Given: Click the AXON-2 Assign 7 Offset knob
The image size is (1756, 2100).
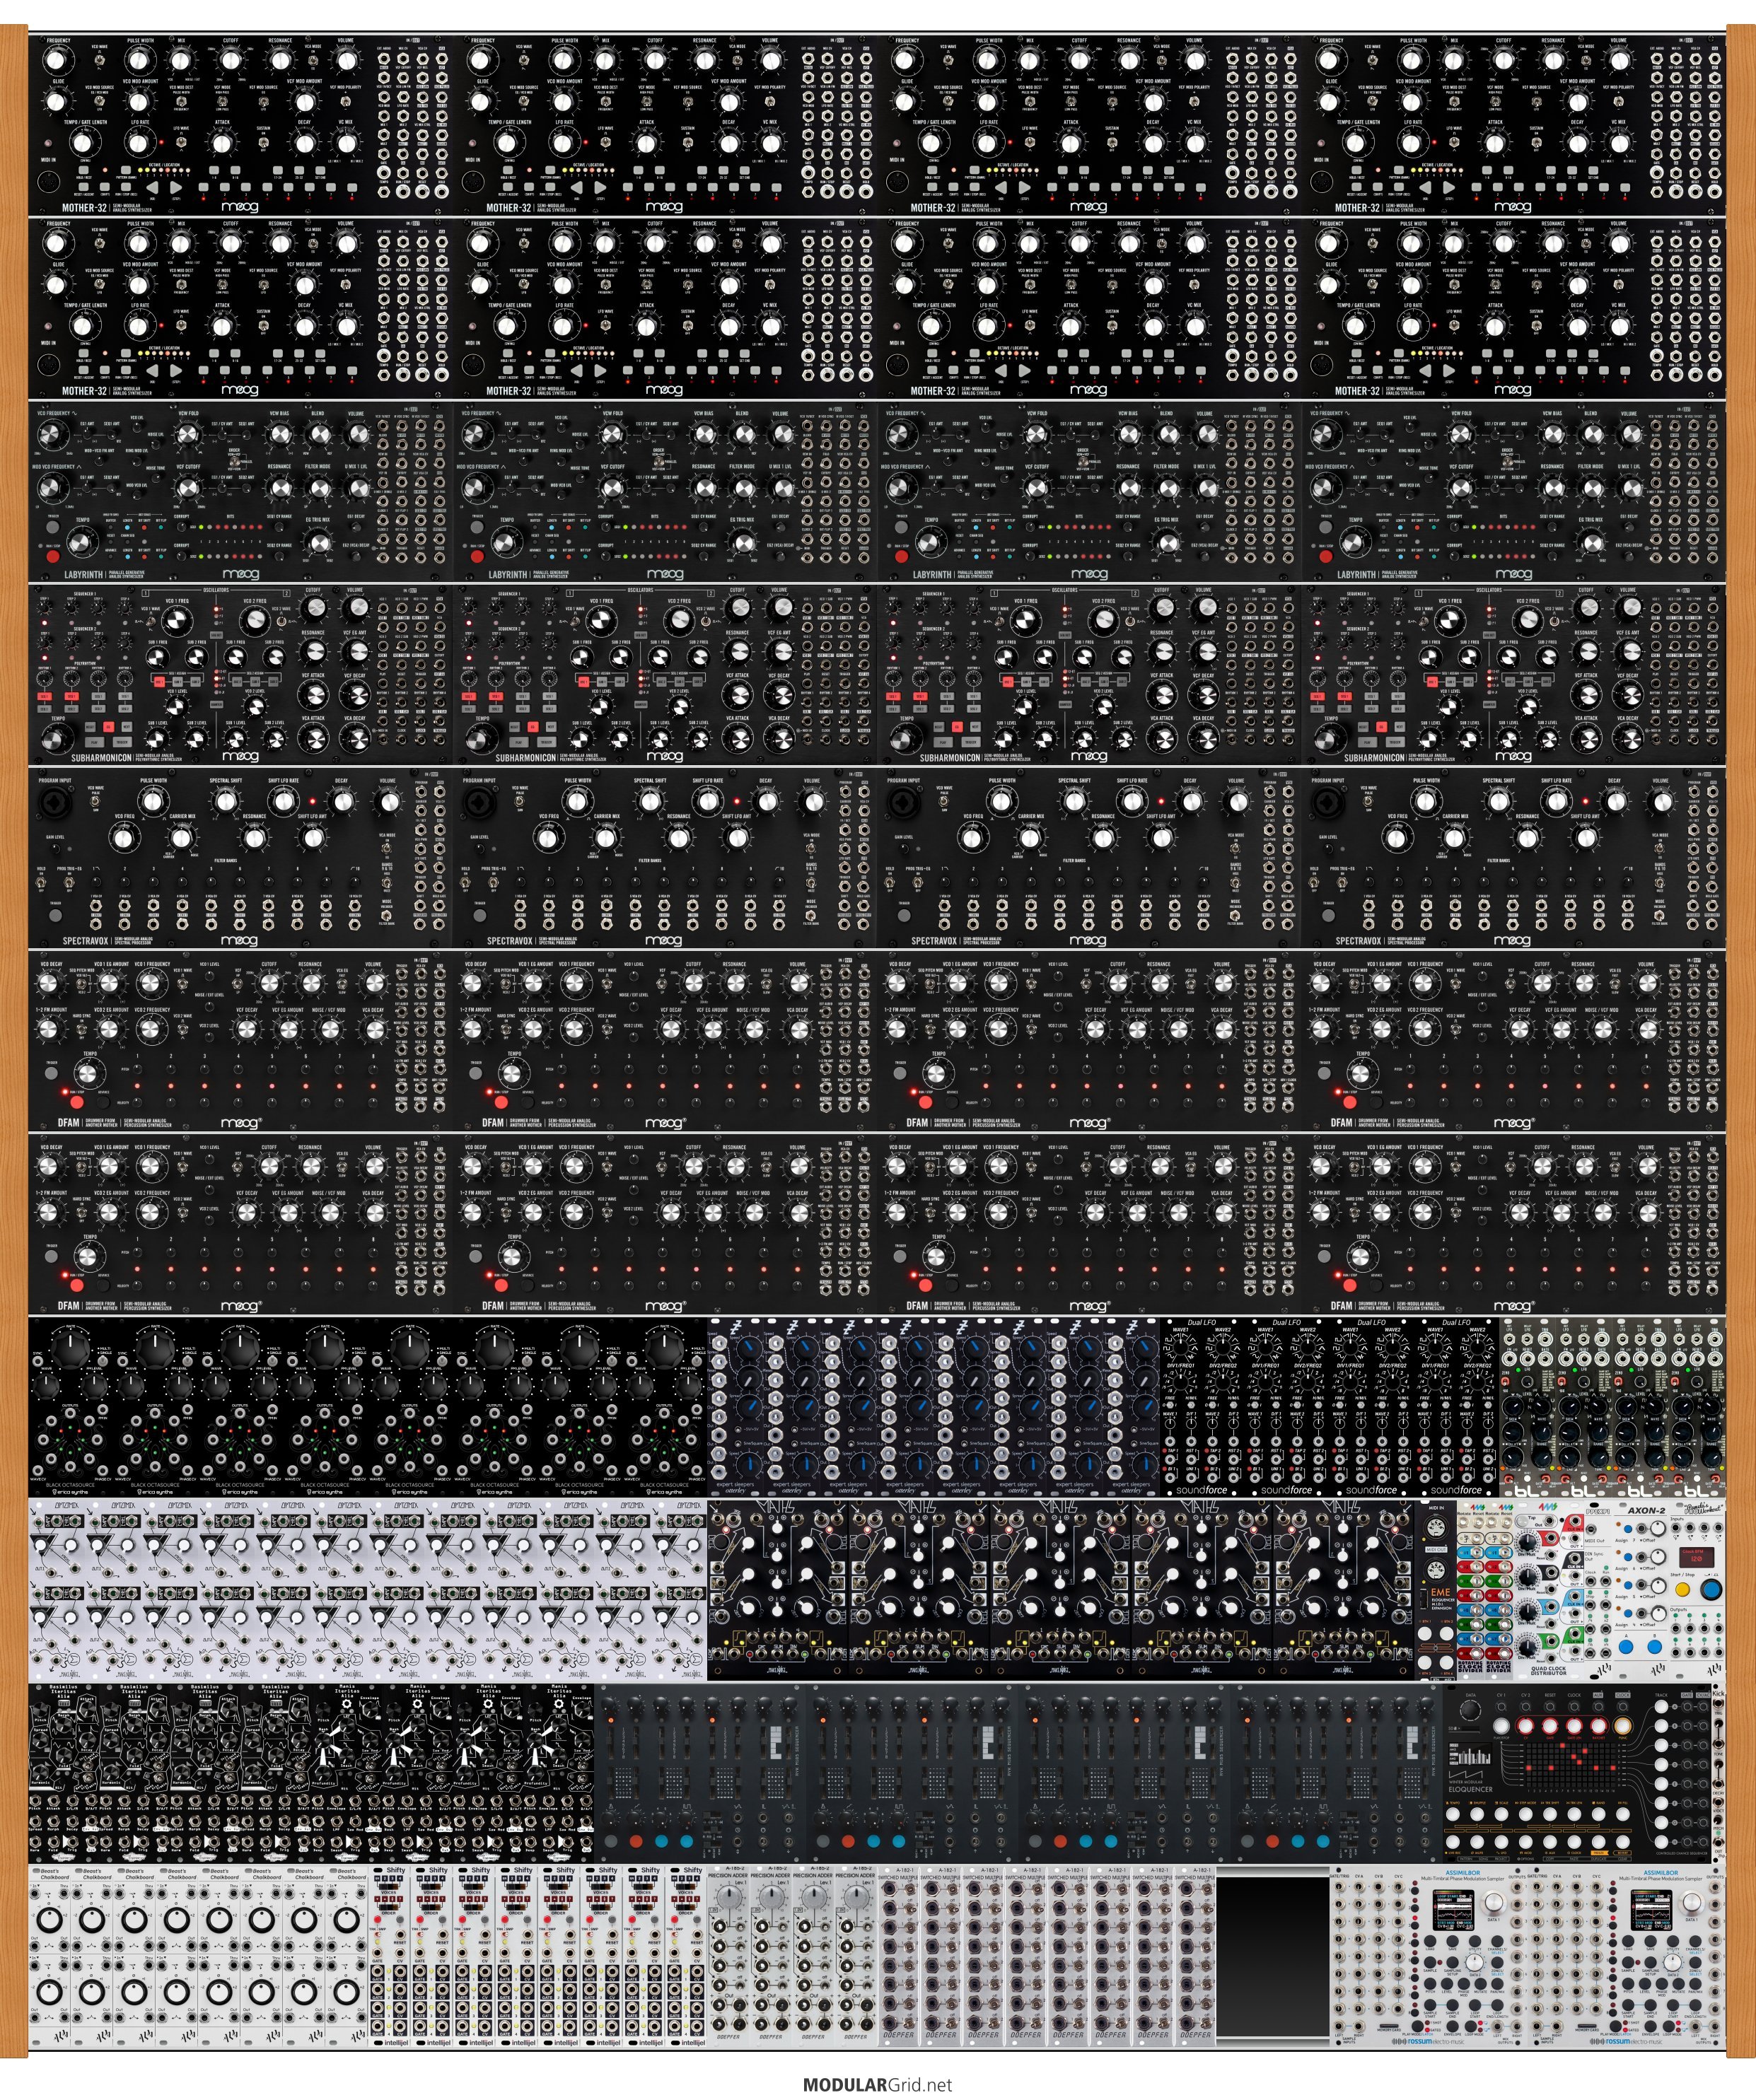Looking at the screenshot, I should tap(1658, 1529).
